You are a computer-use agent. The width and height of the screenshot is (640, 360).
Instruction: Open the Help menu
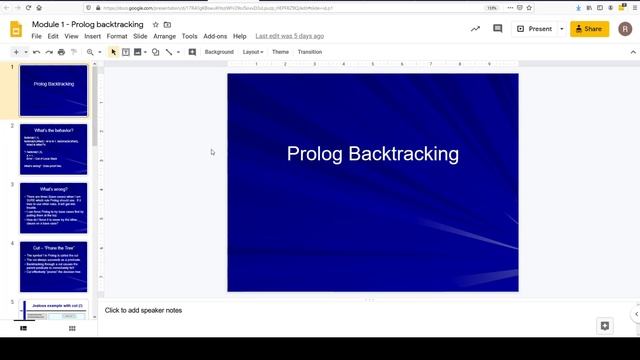pos(240,36)
